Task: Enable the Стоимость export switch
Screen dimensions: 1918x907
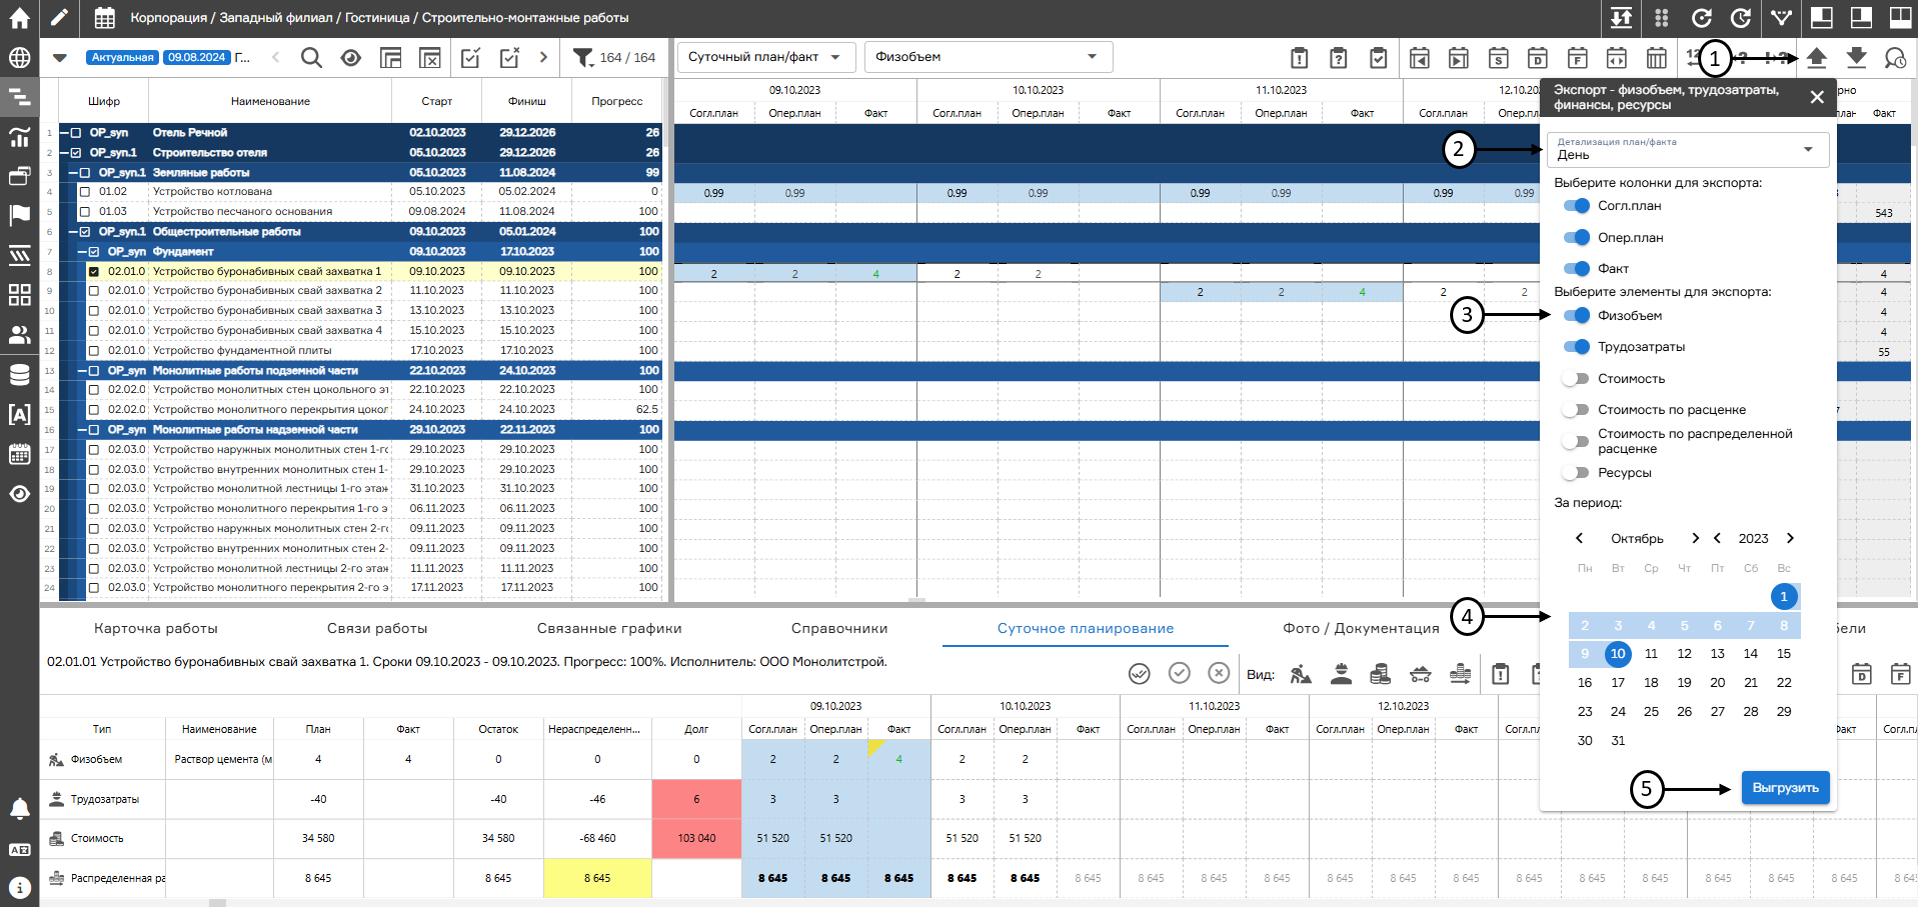Action: pyautogui.click(x=1577, y=379)
